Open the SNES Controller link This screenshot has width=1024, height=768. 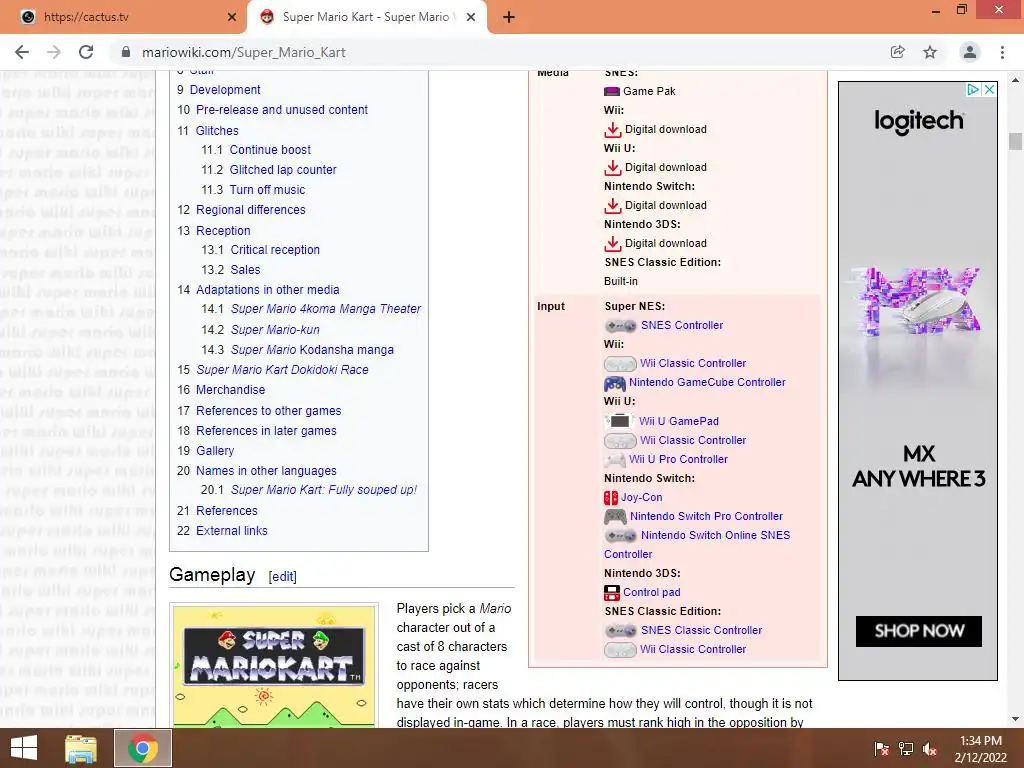click(x=682, y=325)
